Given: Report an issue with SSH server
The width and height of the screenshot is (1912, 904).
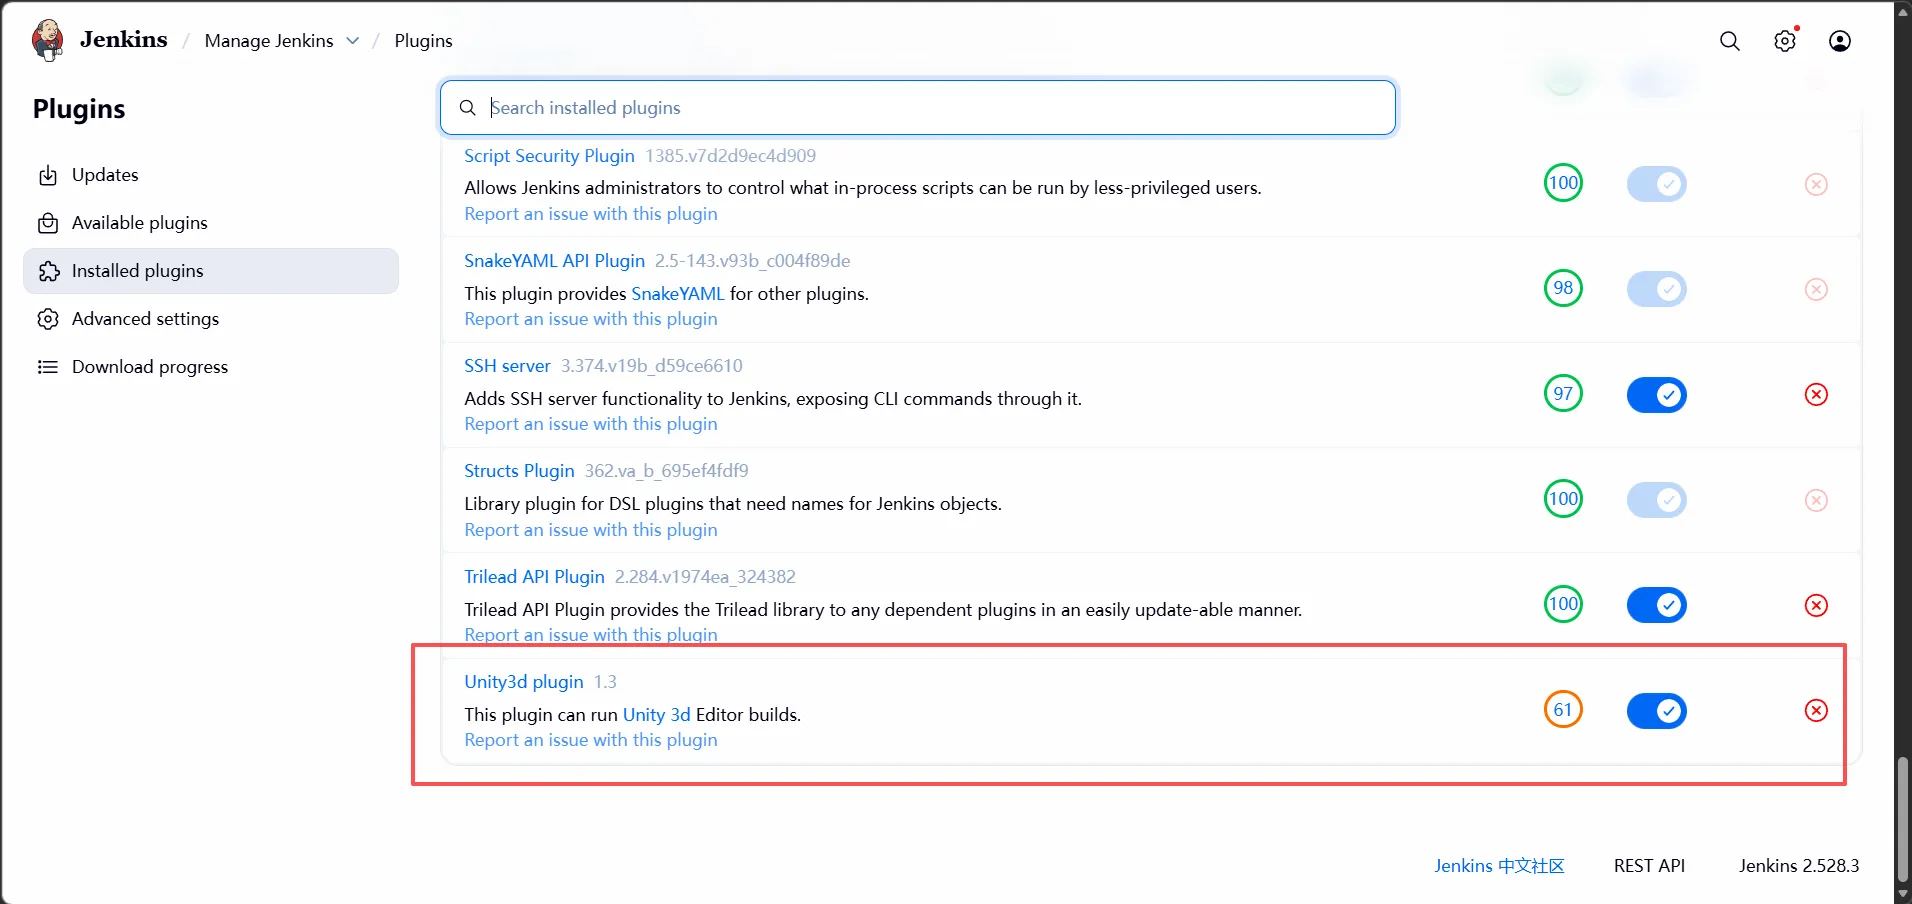Looking at the screenshot, I should click(x=590, y=424).
